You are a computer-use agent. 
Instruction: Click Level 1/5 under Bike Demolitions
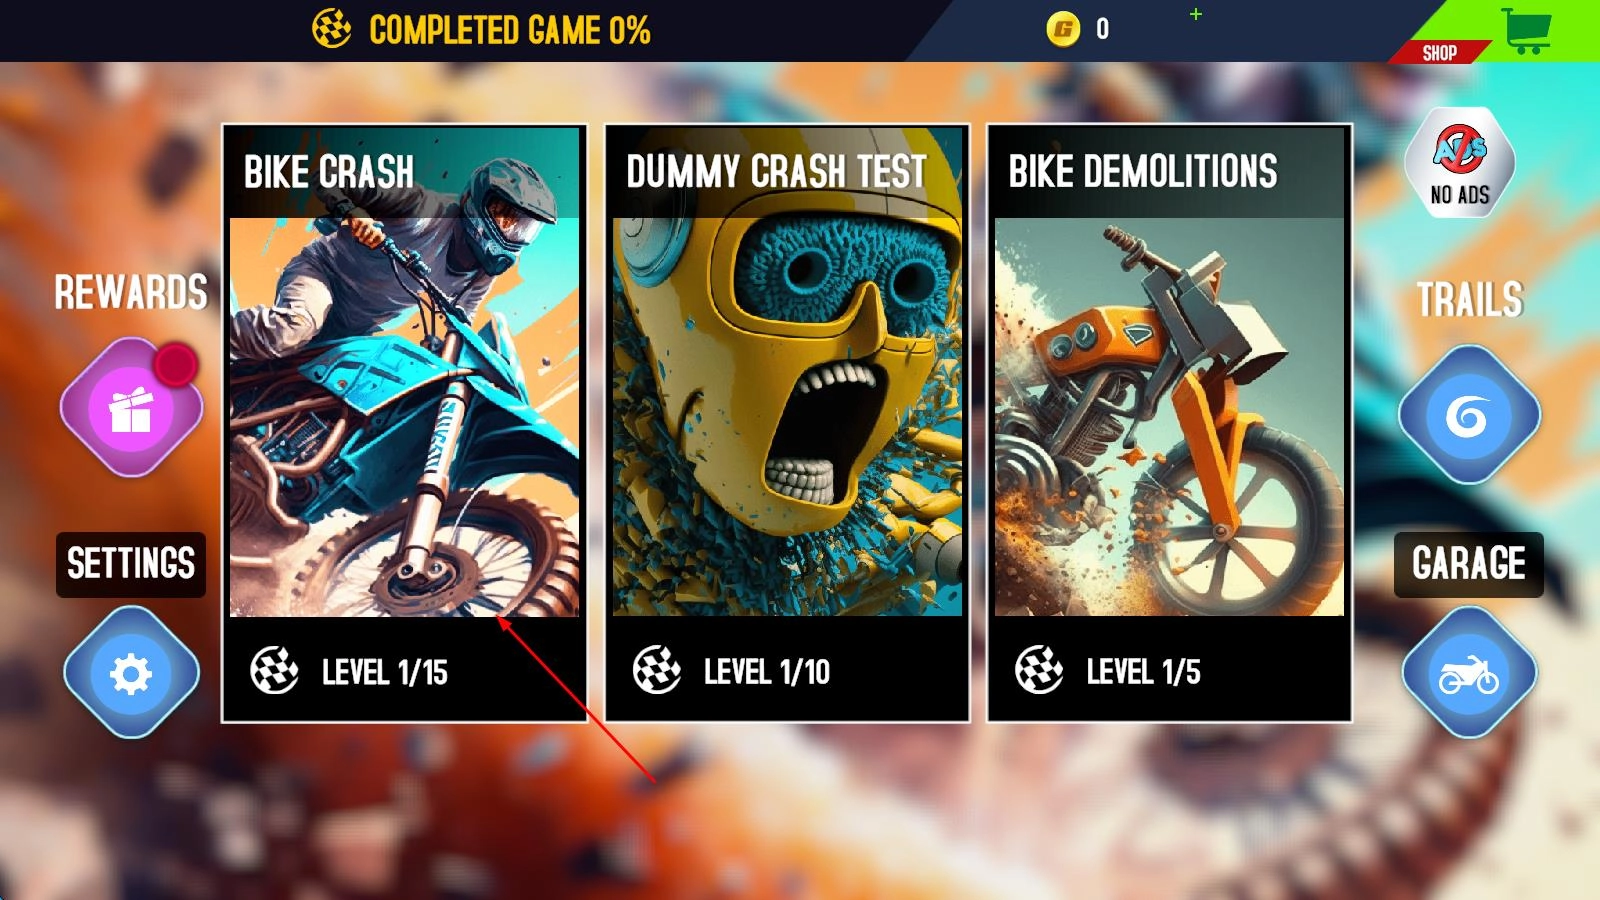pos(1143,672)
